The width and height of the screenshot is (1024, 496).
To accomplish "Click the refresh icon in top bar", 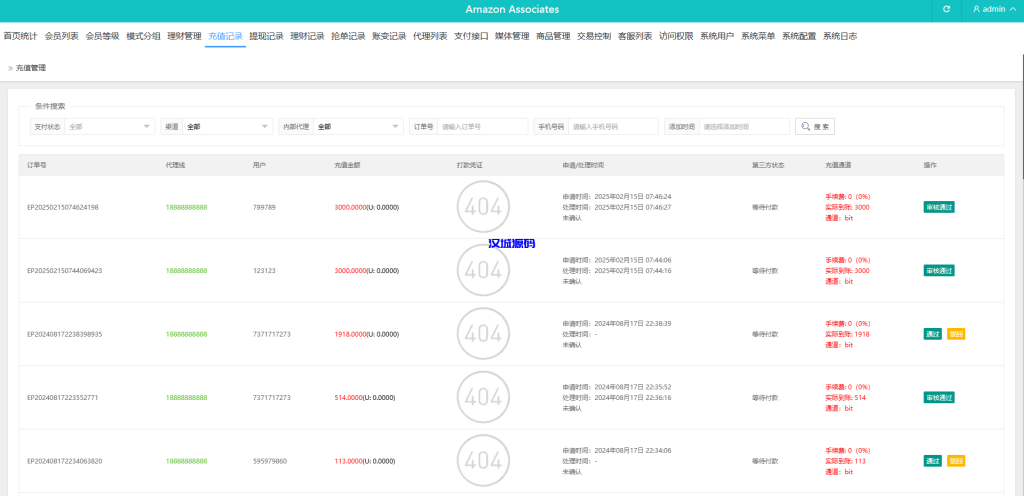I will point(946,9).
